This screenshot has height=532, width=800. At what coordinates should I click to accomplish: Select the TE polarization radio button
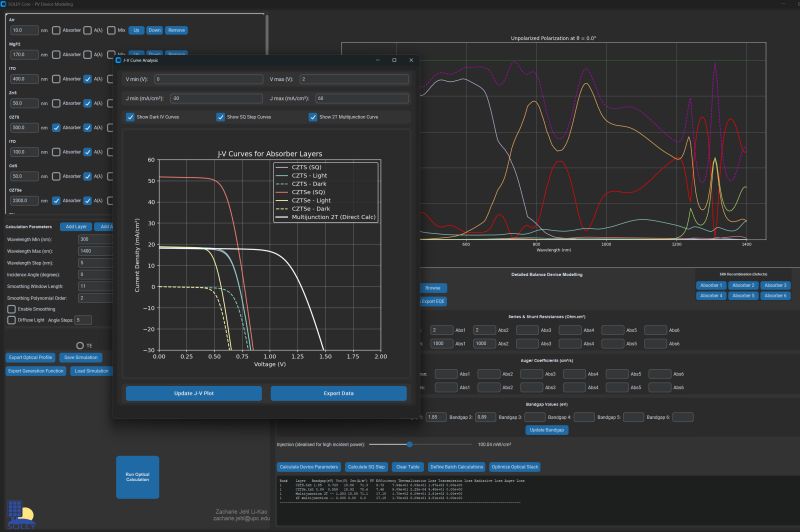(x=80, y=346)
